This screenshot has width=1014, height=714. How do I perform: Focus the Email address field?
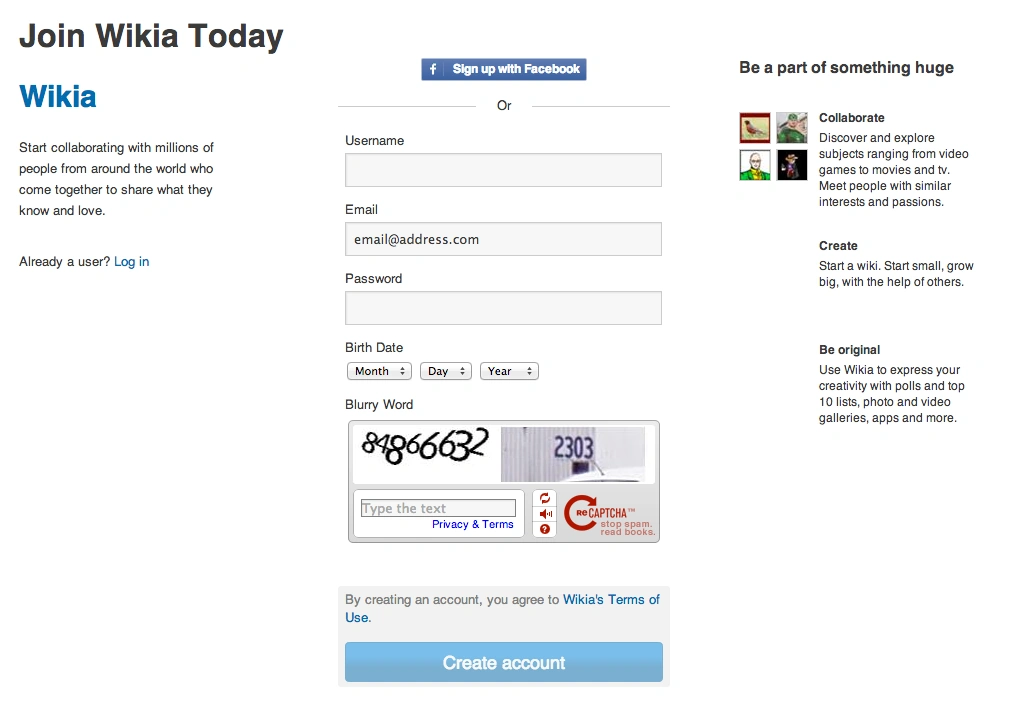503,239
